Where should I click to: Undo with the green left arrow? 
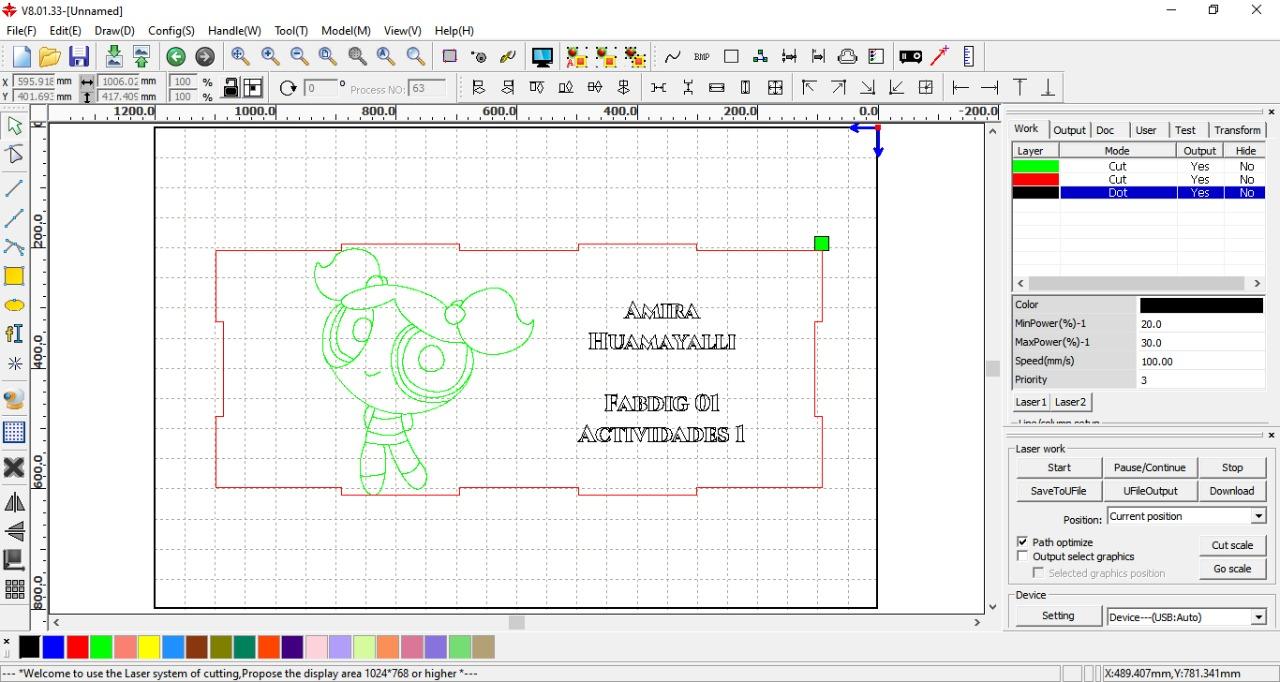176,57
